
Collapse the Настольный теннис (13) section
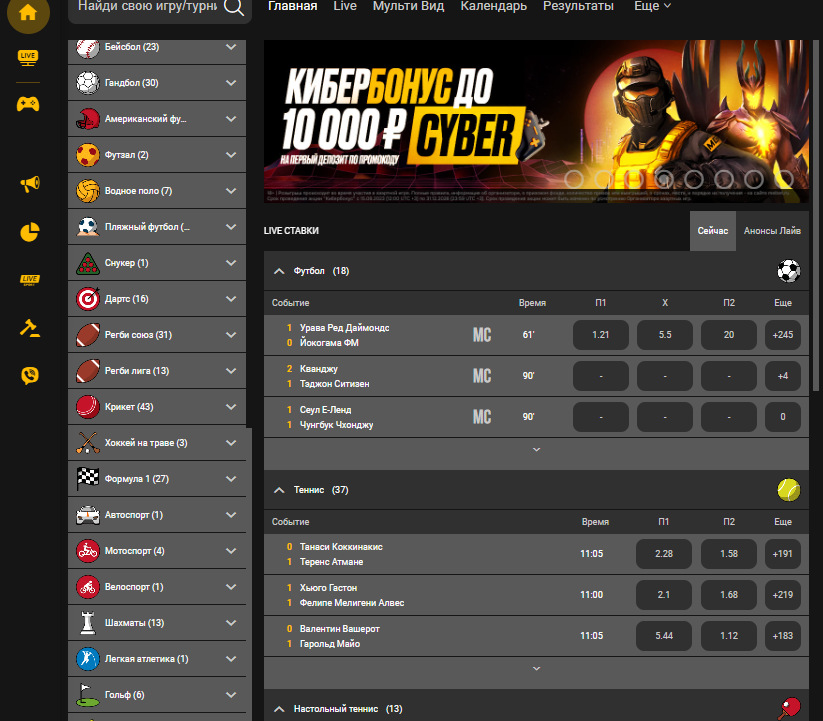click(x=279, y=709)
